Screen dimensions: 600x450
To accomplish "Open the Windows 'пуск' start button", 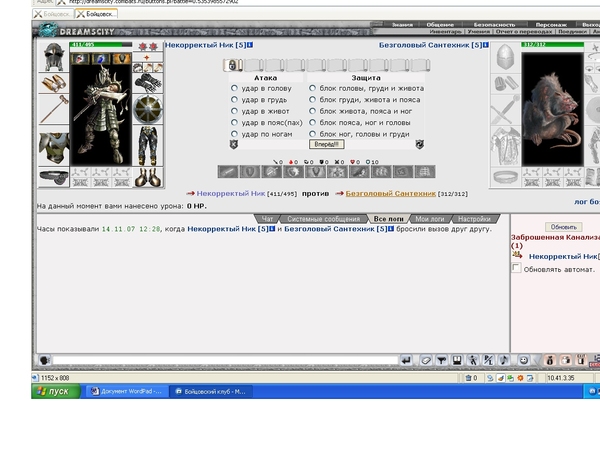I will click(x=56, y=391).
